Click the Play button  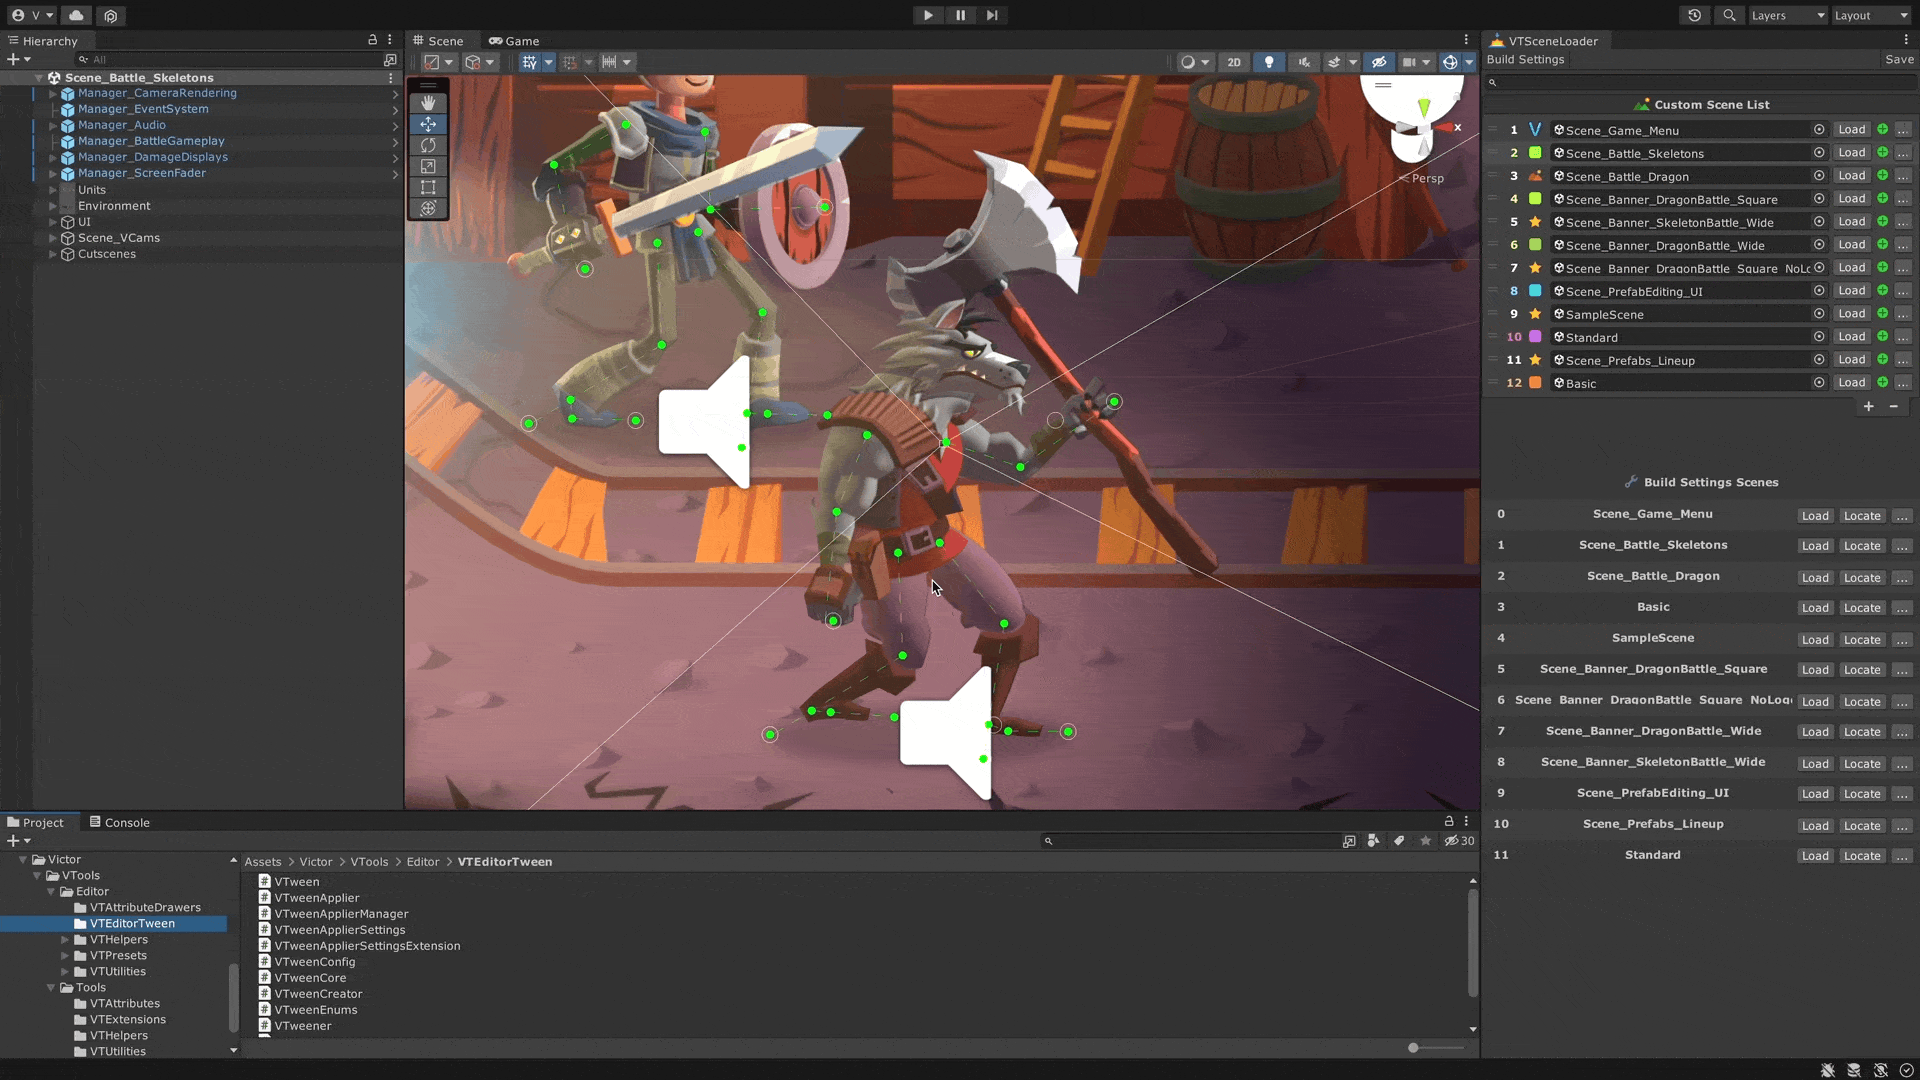click(x=928, y=15)
